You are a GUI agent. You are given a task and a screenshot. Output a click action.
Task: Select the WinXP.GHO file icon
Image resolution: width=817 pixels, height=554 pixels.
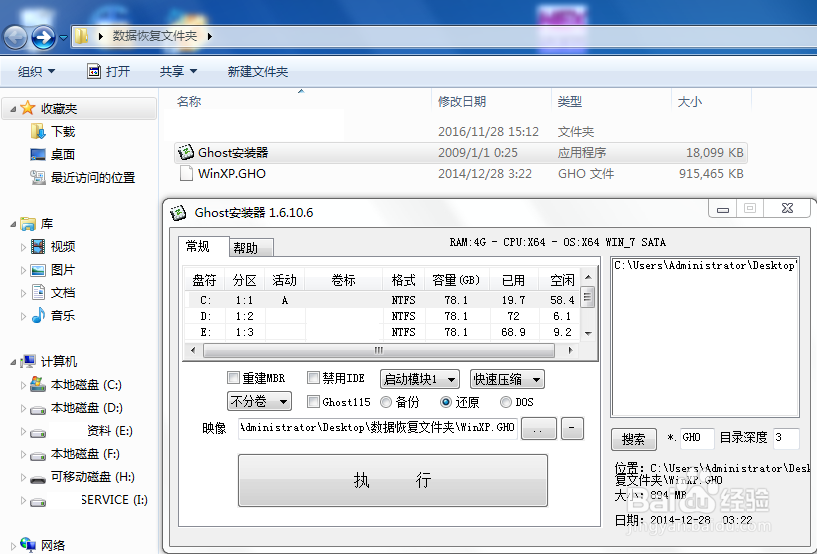pyautogui.click(x=186, y=173)
